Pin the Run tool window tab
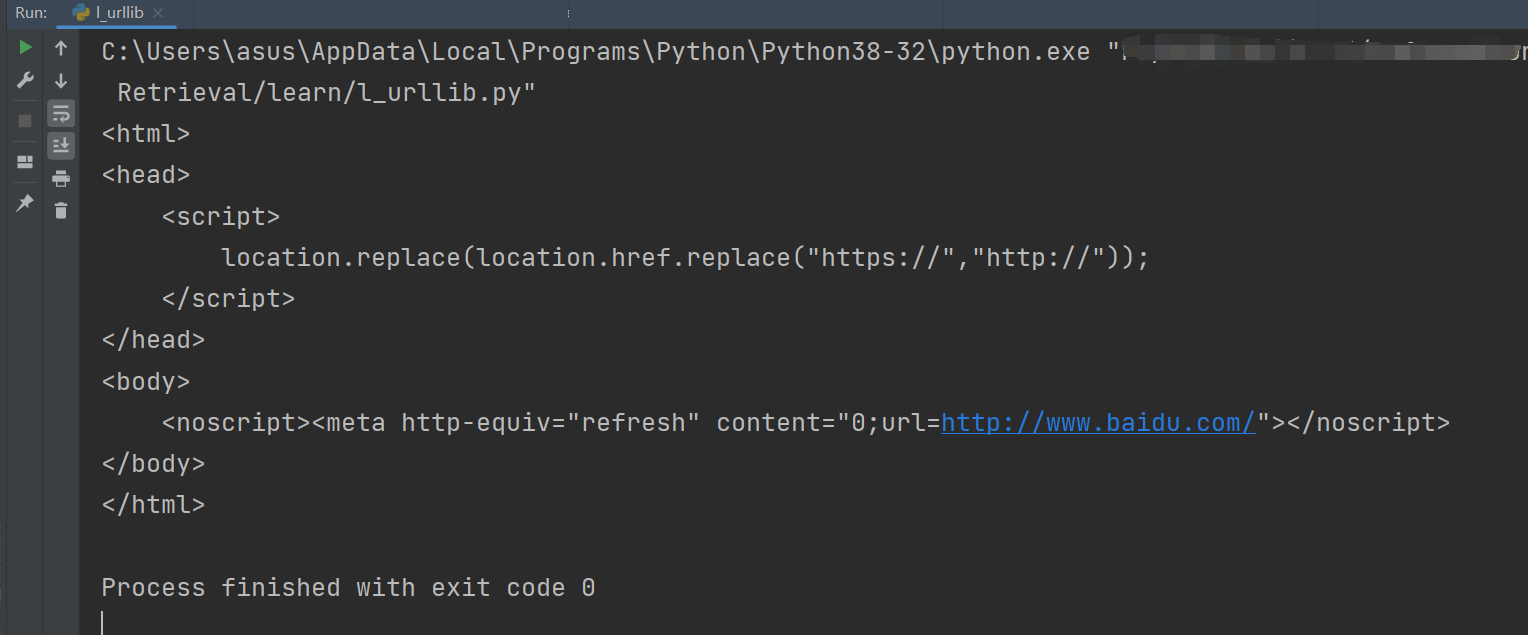The width and height of the screenshot is (1528, 635). click(24, 203)
